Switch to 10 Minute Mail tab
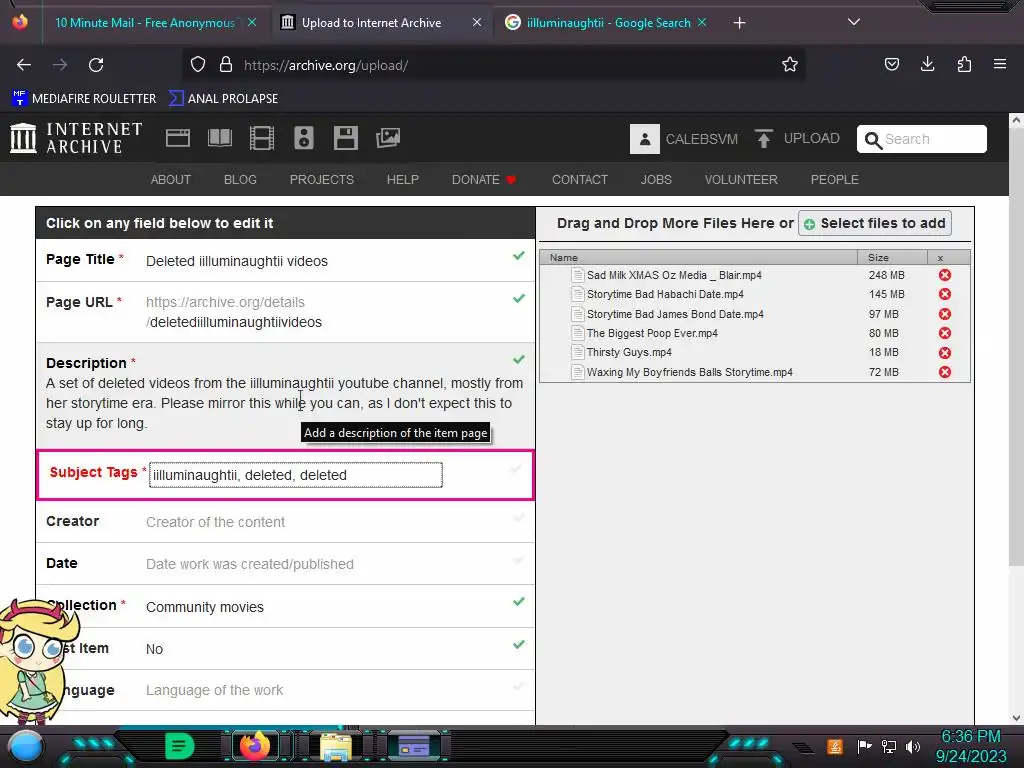The height and width of the screenshot is (768, 1024). coord(144,23)
